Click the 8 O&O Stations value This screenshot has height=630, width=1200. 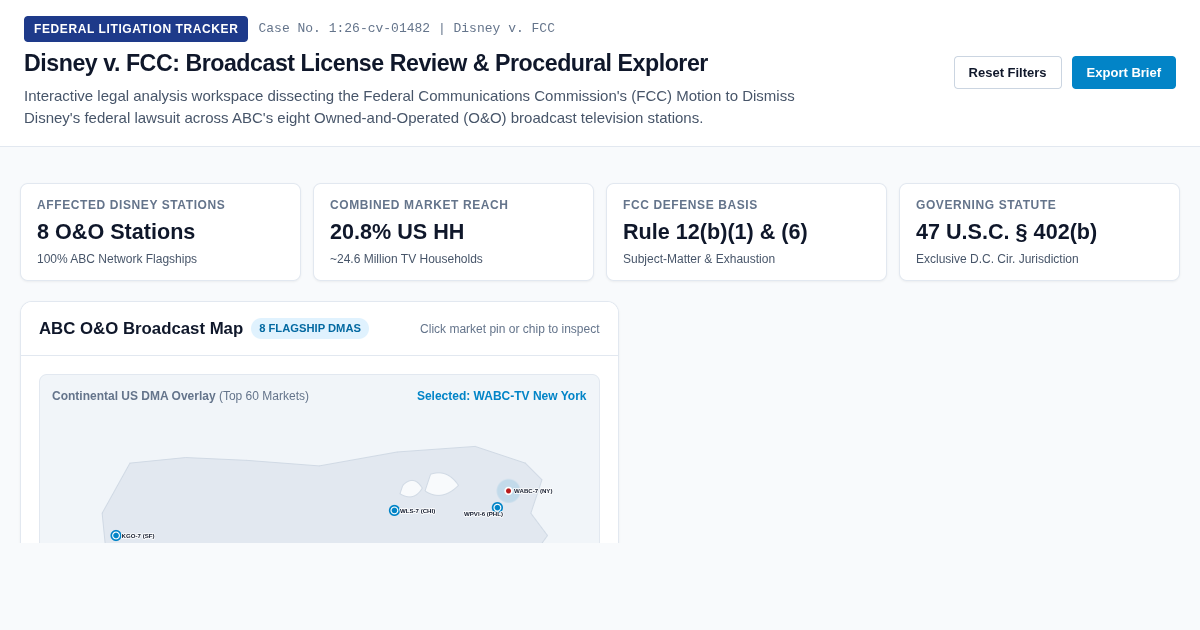click(x=116, y=232)
